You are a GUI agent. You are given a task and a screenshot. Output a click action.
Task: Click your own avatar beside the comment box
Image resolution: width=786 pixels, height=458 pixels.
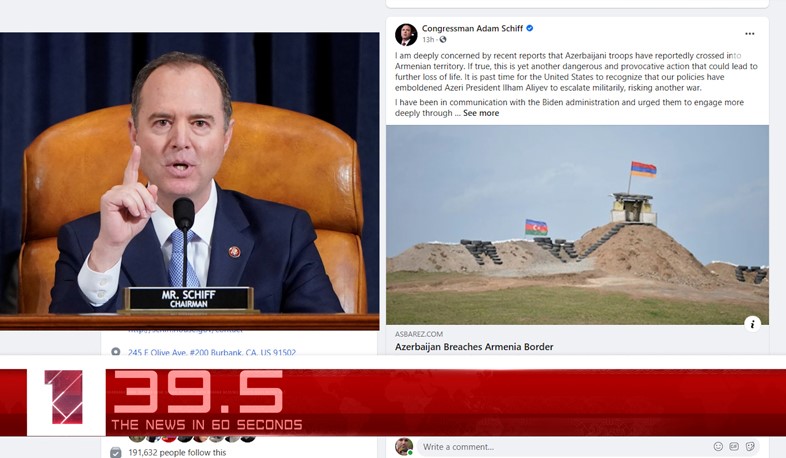click(x=404, y=446)
